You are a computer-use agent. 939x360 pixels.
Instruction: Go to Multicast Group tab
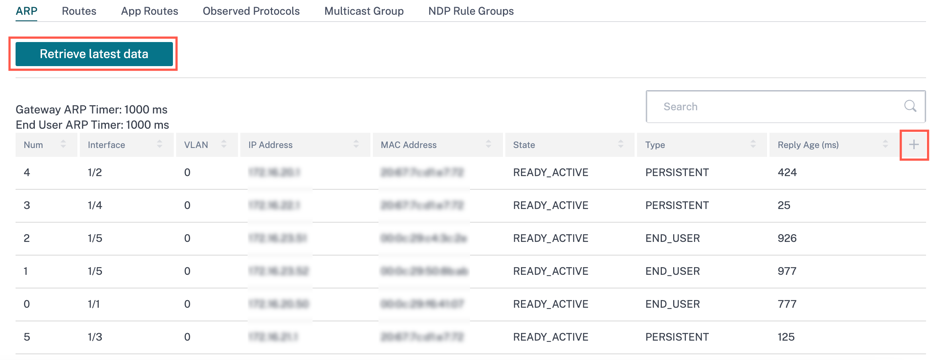(364, 11)
